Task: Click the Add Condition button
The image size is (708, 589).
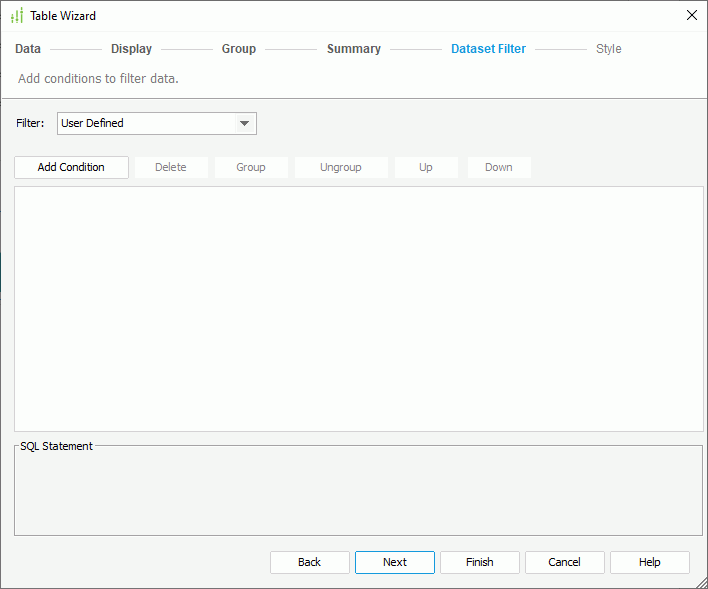Action: 71,167
